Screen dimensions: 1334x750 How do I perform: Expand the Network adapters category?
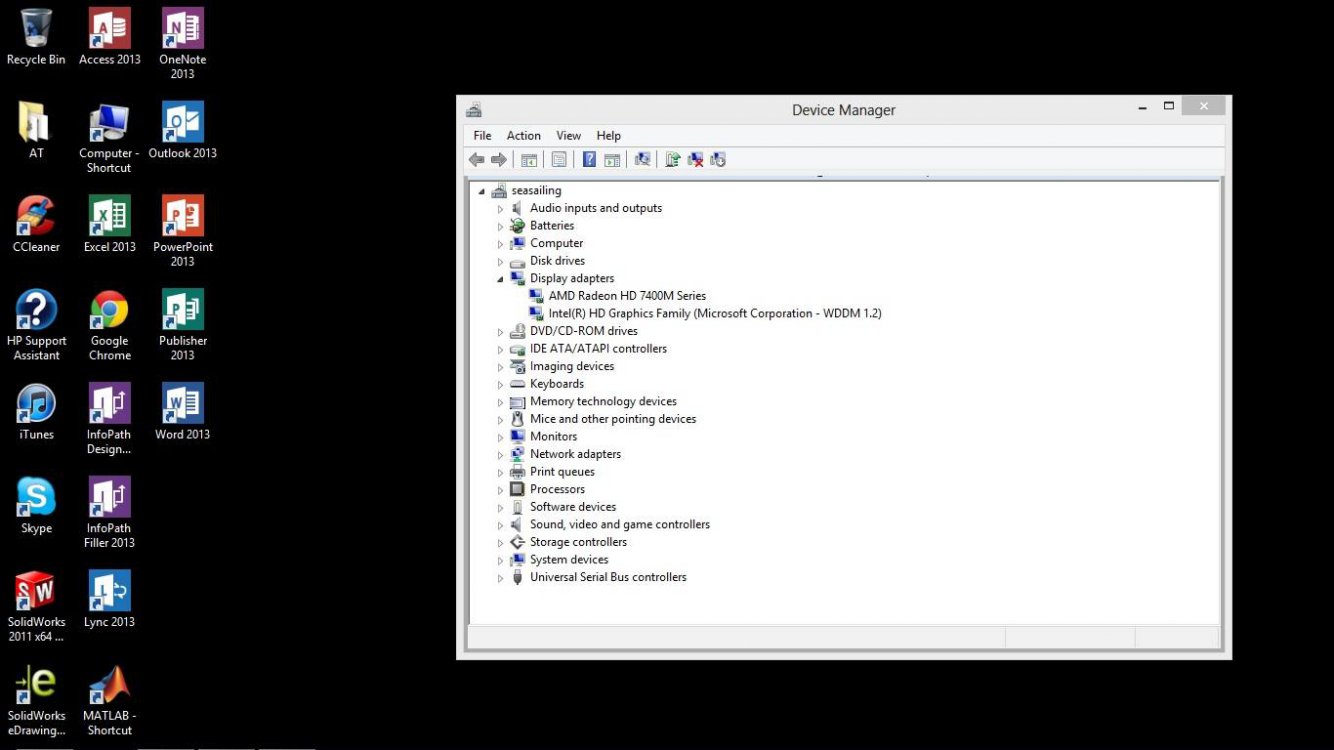501,455
